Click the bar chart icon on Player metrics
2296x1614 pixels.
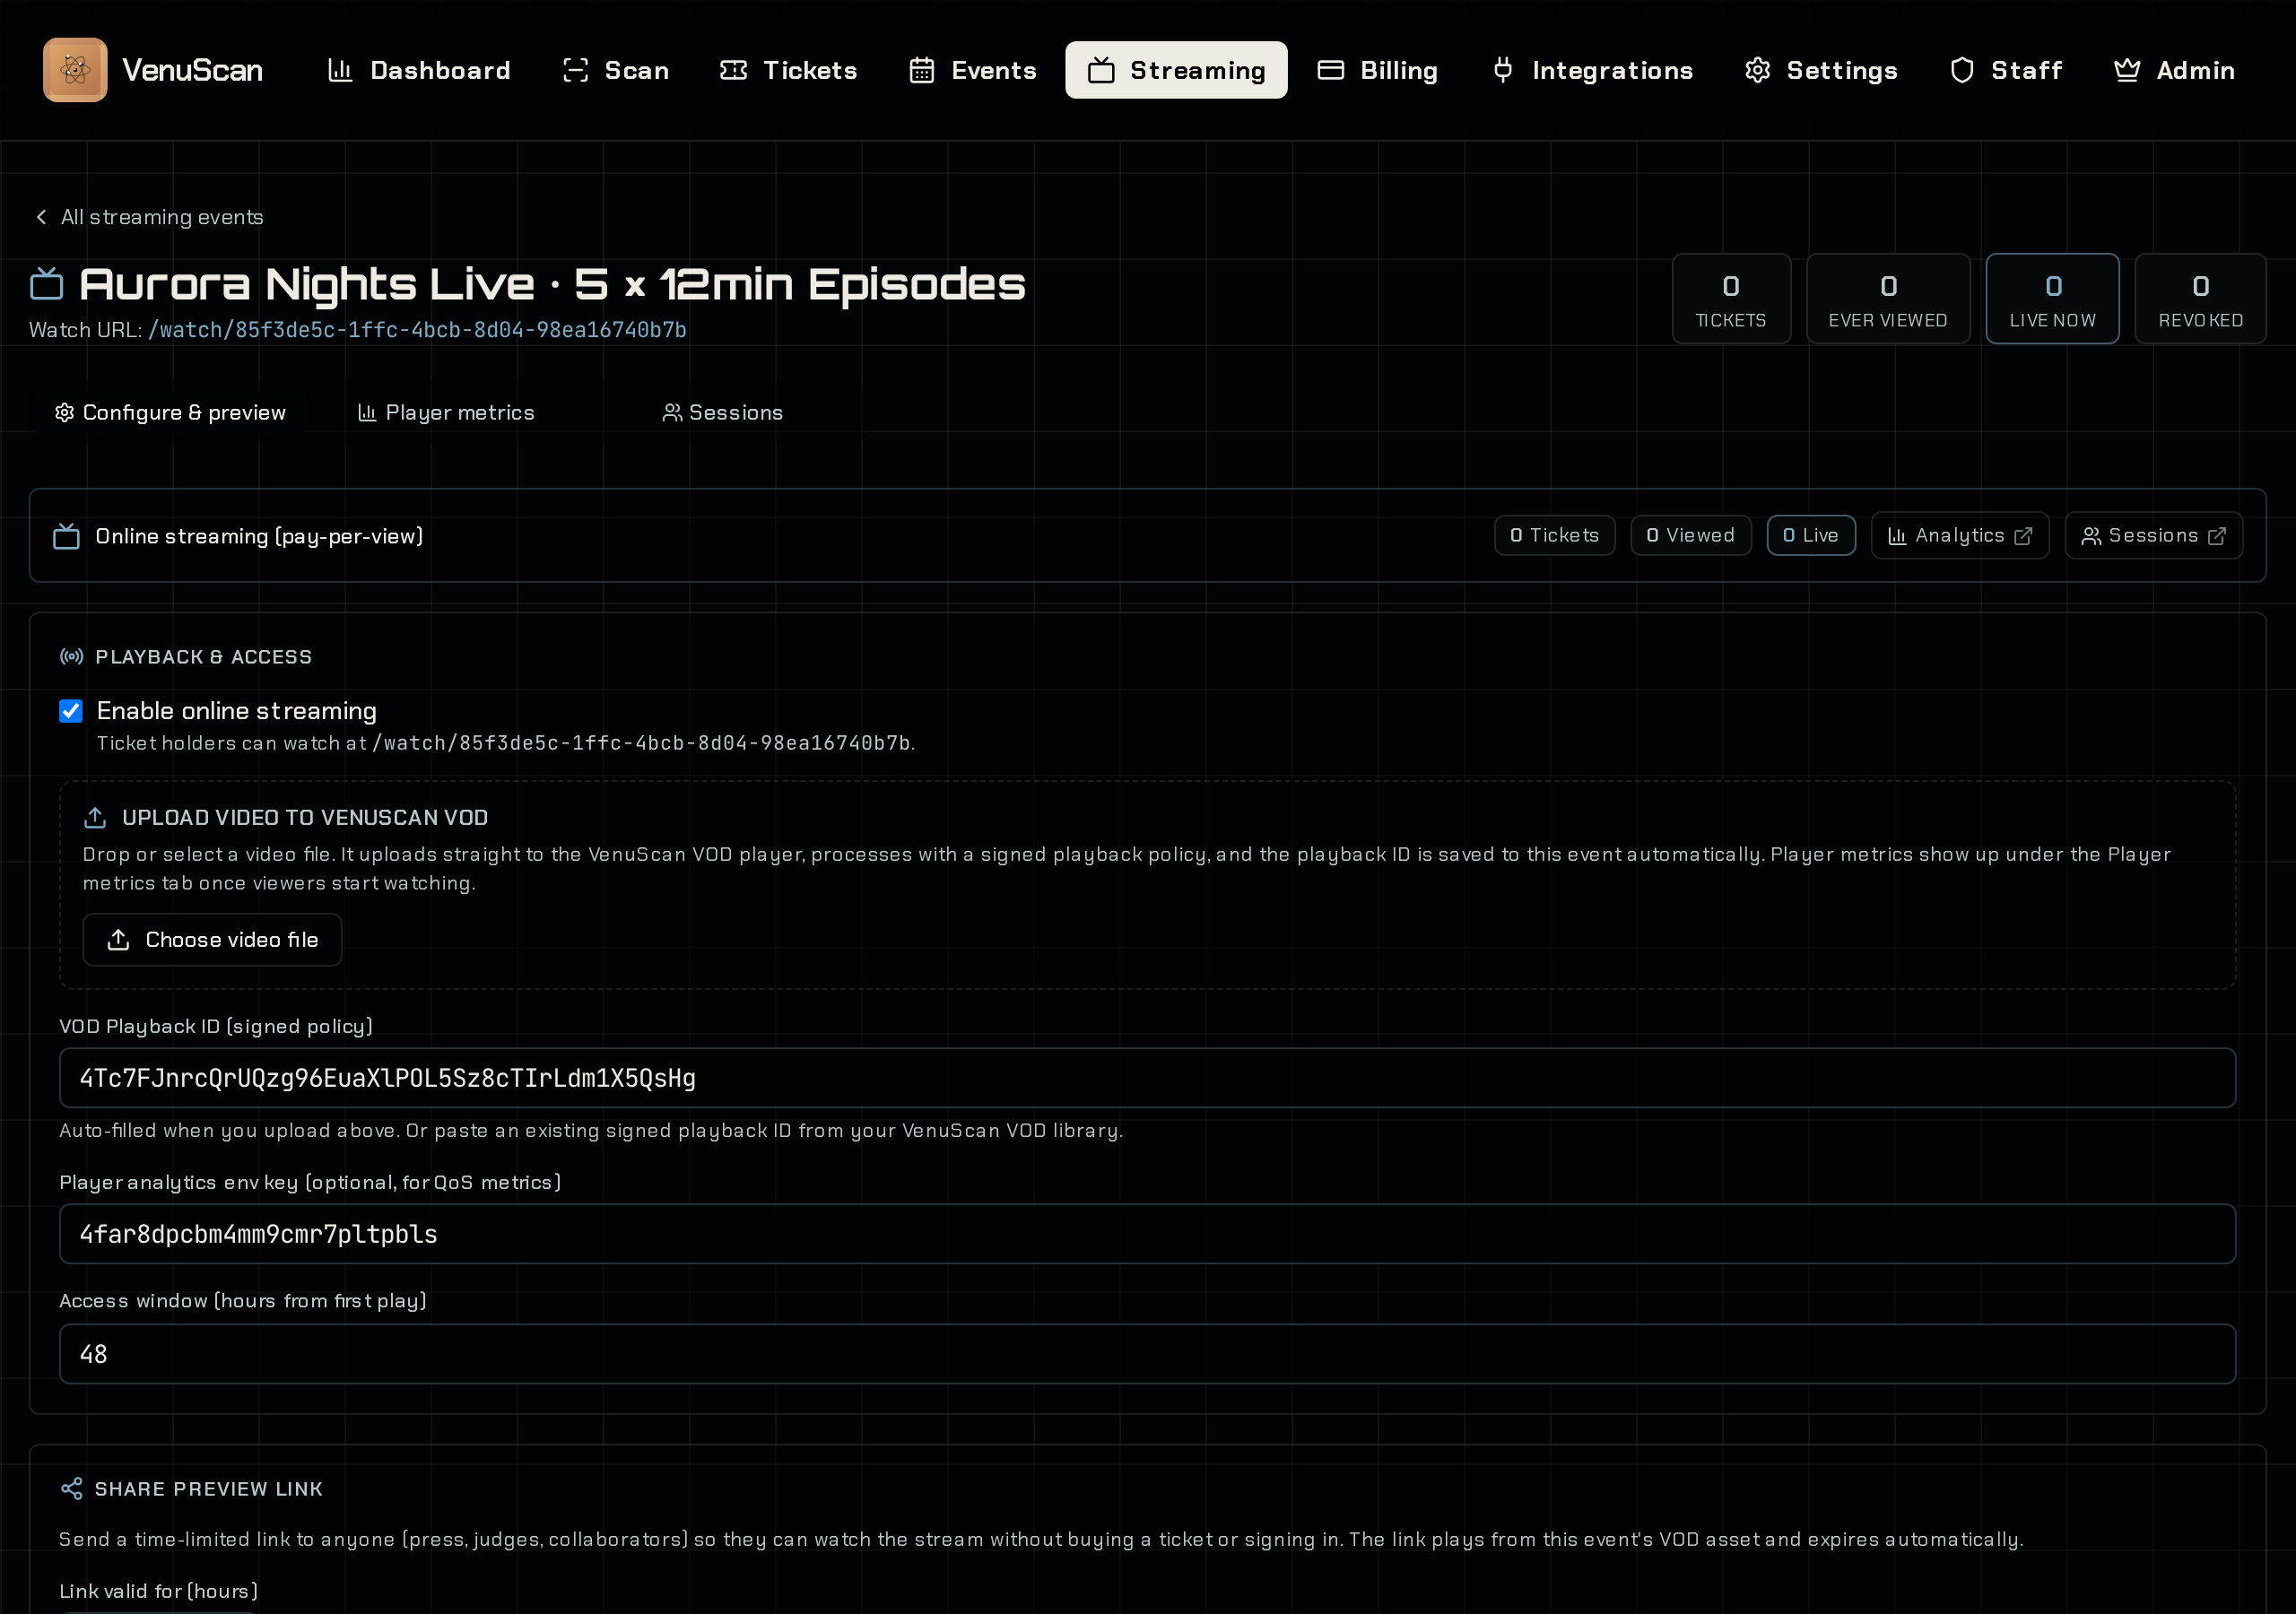[367, 413]
